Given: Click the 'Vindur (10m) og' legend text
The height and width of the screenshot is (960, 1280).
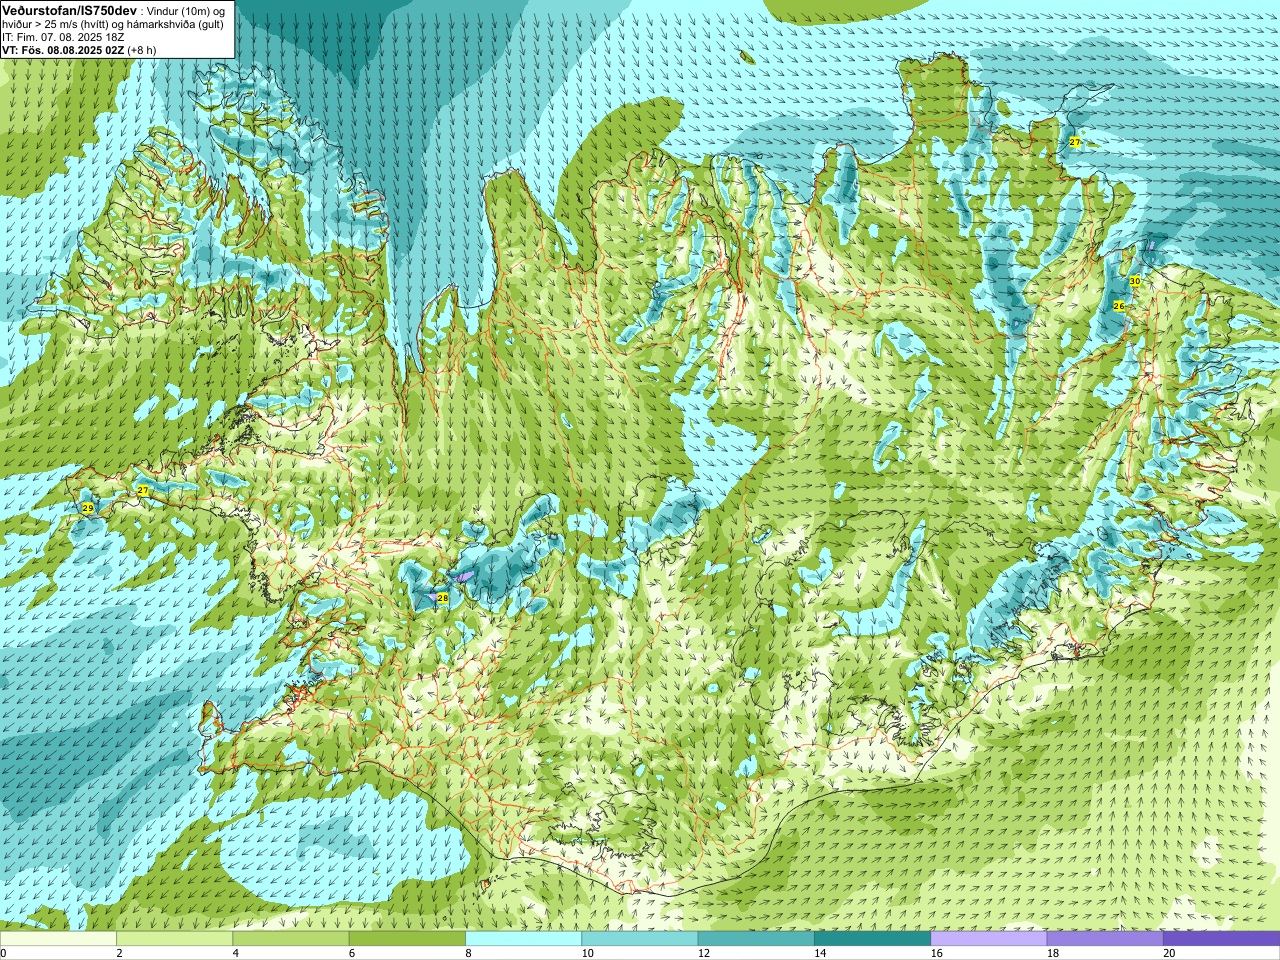Looking at the screenshot, I should (x=186, y=10).
